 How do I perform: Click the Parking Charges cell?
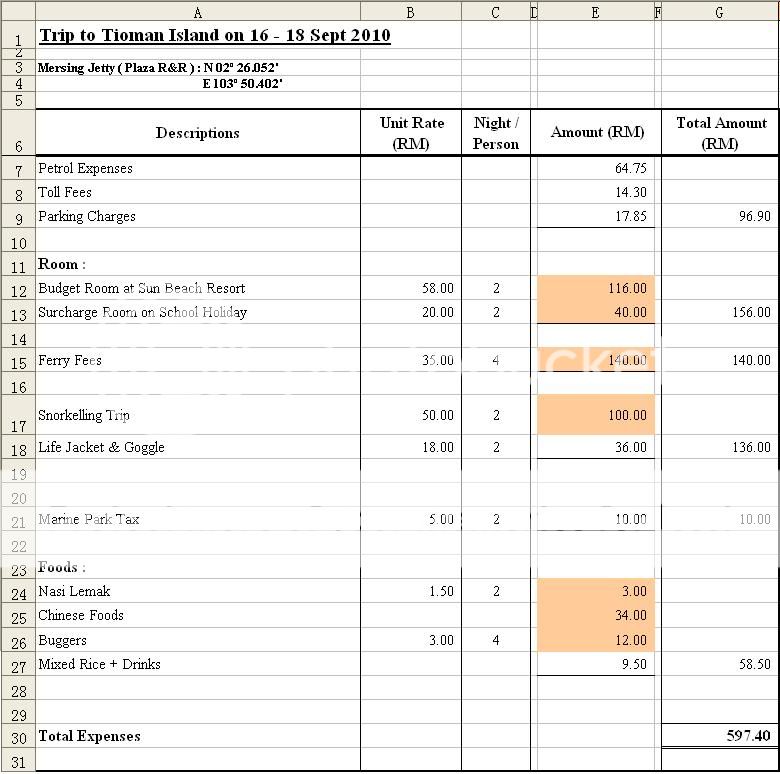tap(198, 216)
